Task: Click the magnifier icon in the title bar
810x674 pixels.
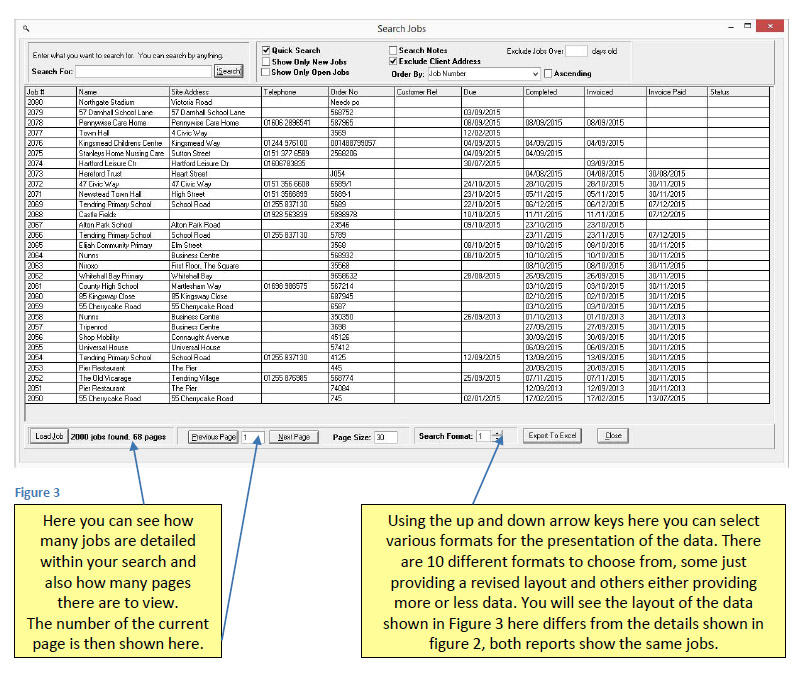Action: (26, 29)
